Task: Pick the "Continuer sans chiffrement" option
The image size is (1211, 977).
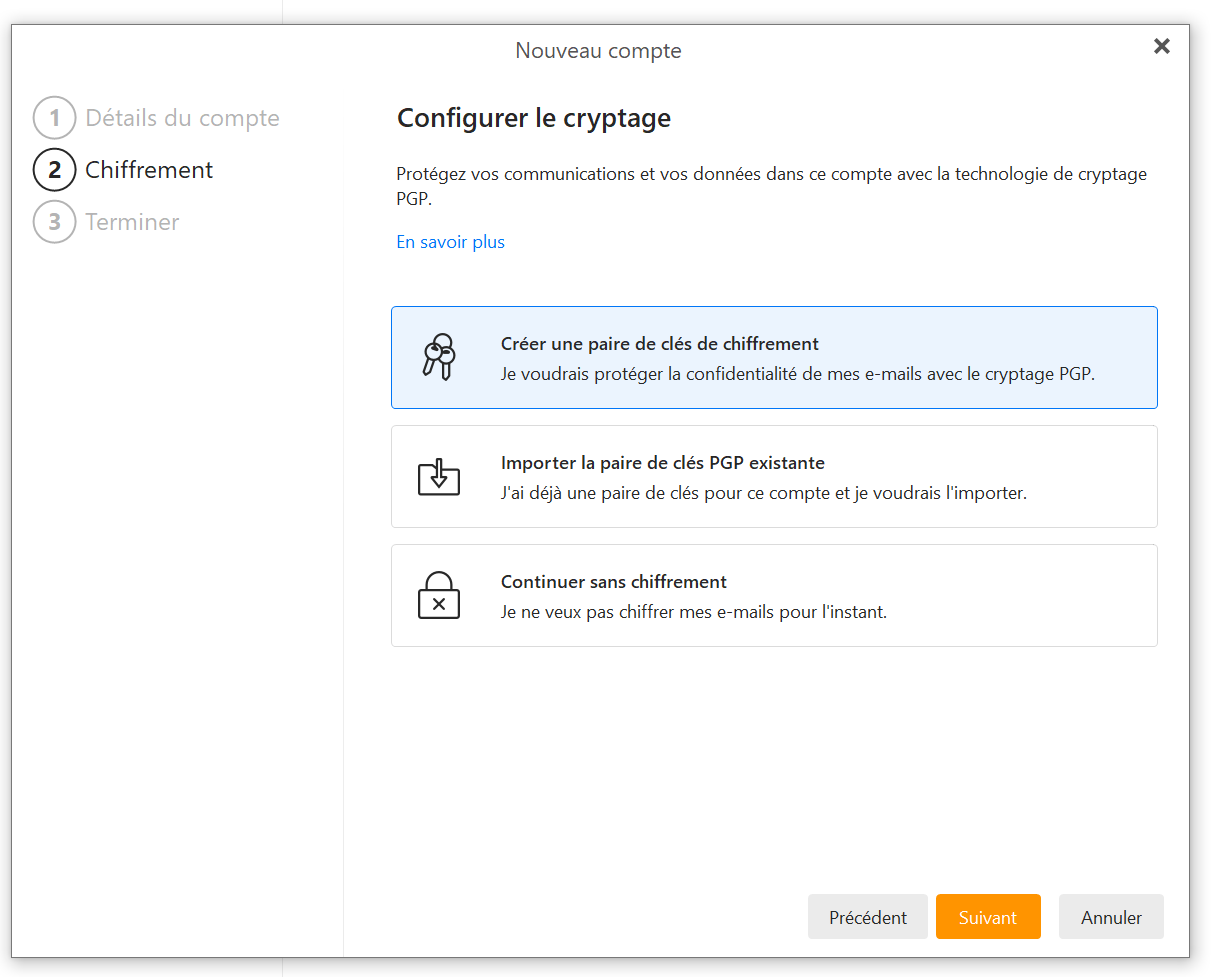Action: (613, 582)
